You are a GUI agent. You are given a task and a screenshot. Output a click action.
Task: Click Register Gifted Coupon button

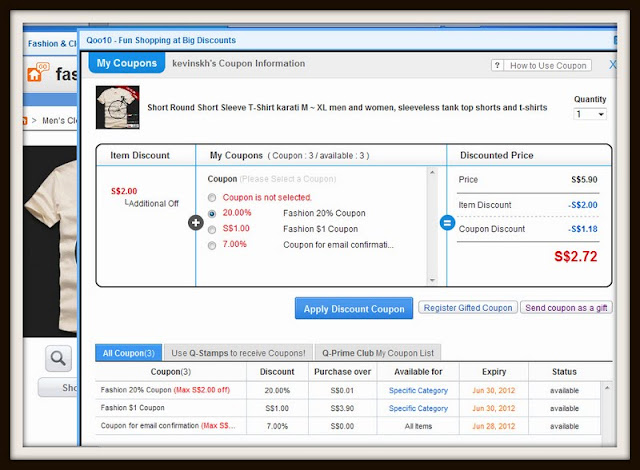click(x=468, y=308)
